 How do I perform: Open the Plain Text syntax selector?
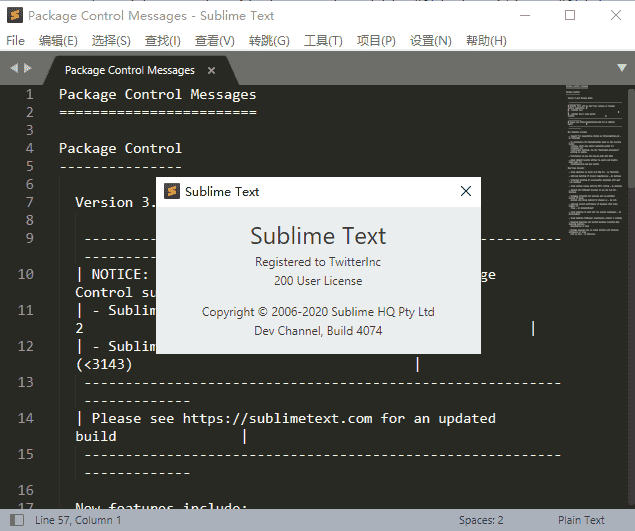pos(581,520)
